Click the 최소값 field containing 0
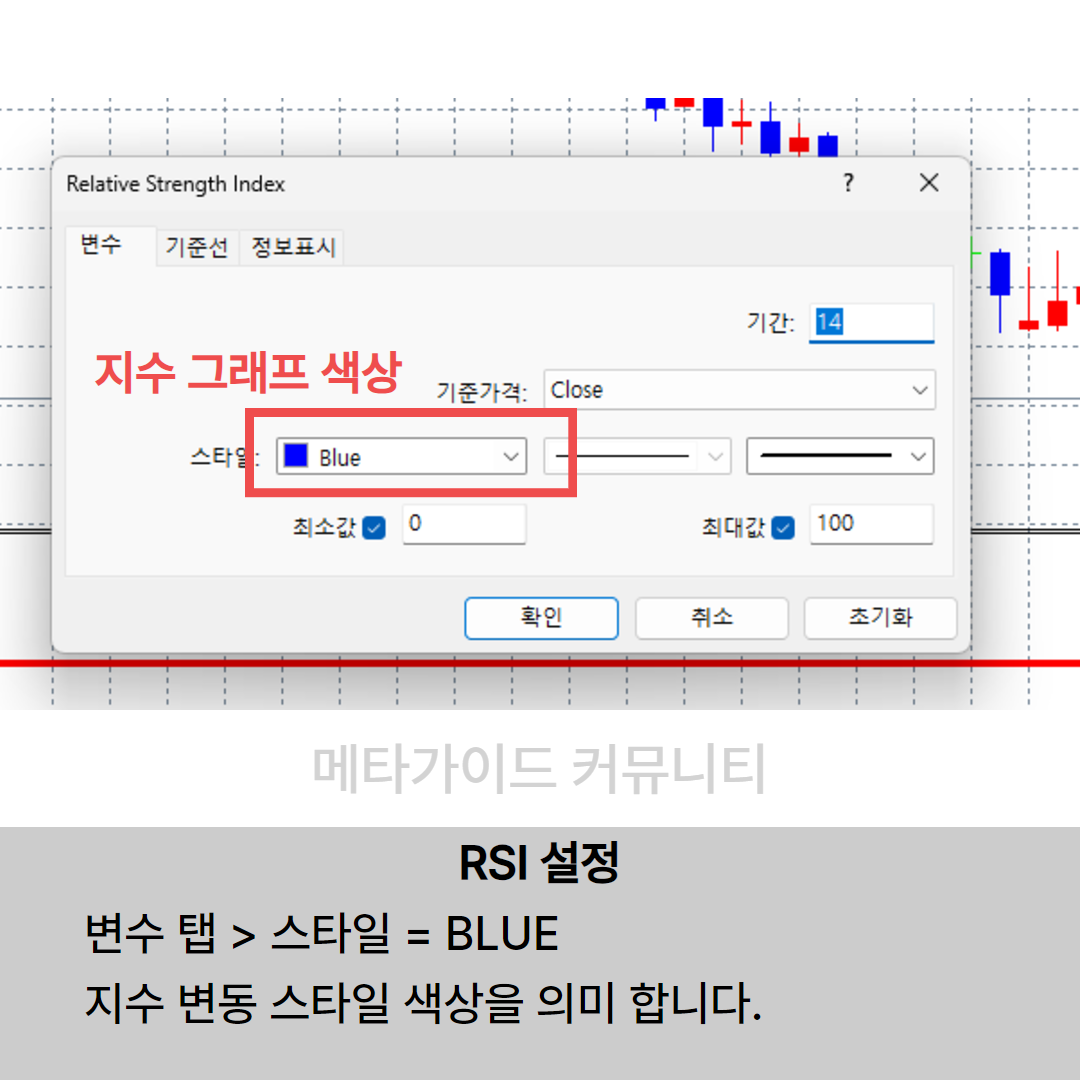This screenshot has height=1080, width=1080. coord(463,523)
